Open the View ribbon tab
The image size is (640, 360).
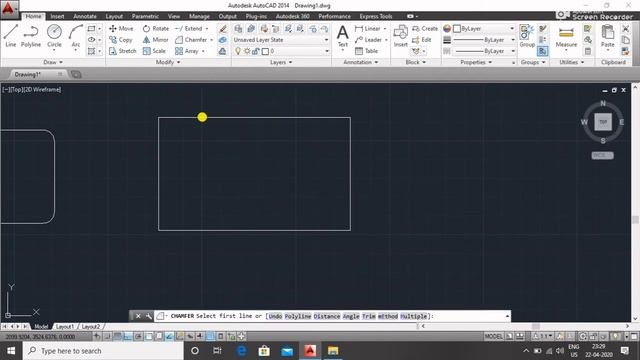tap(174, 16)
